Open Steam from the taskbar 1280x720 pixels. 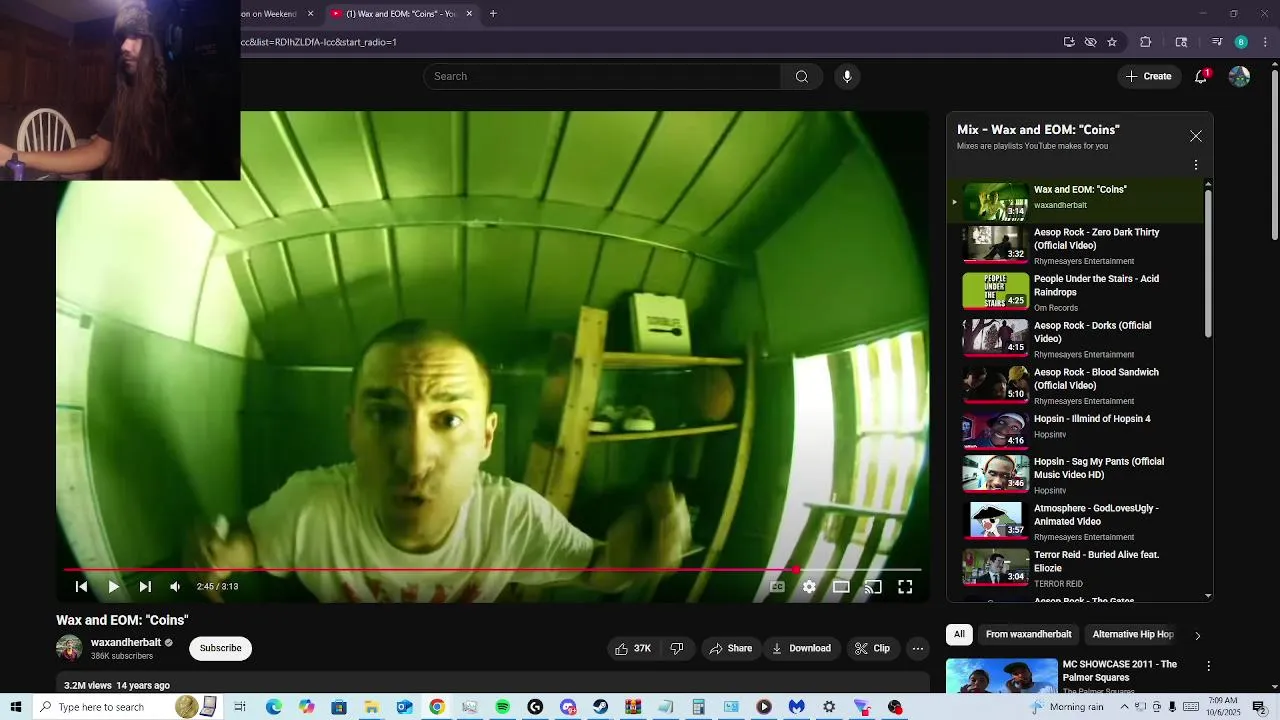pos(600,707)
